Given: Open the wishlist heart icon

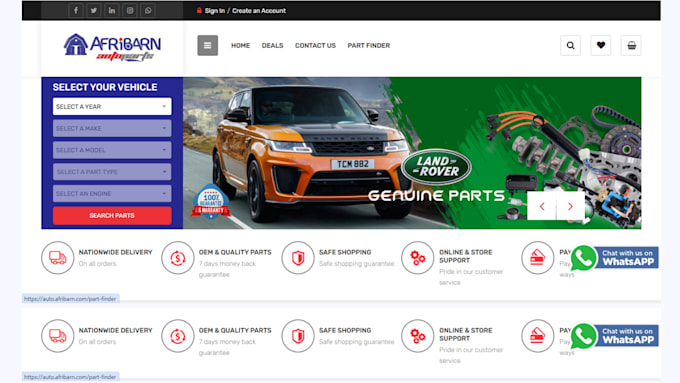Looking at the screenshot, I should [601, 45].
